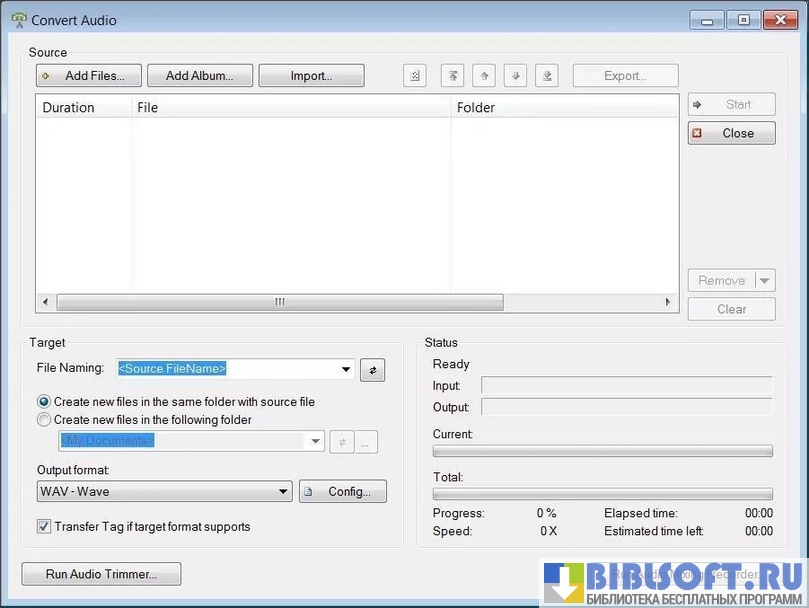Choose create files in following folder option

tap(44, 420)
